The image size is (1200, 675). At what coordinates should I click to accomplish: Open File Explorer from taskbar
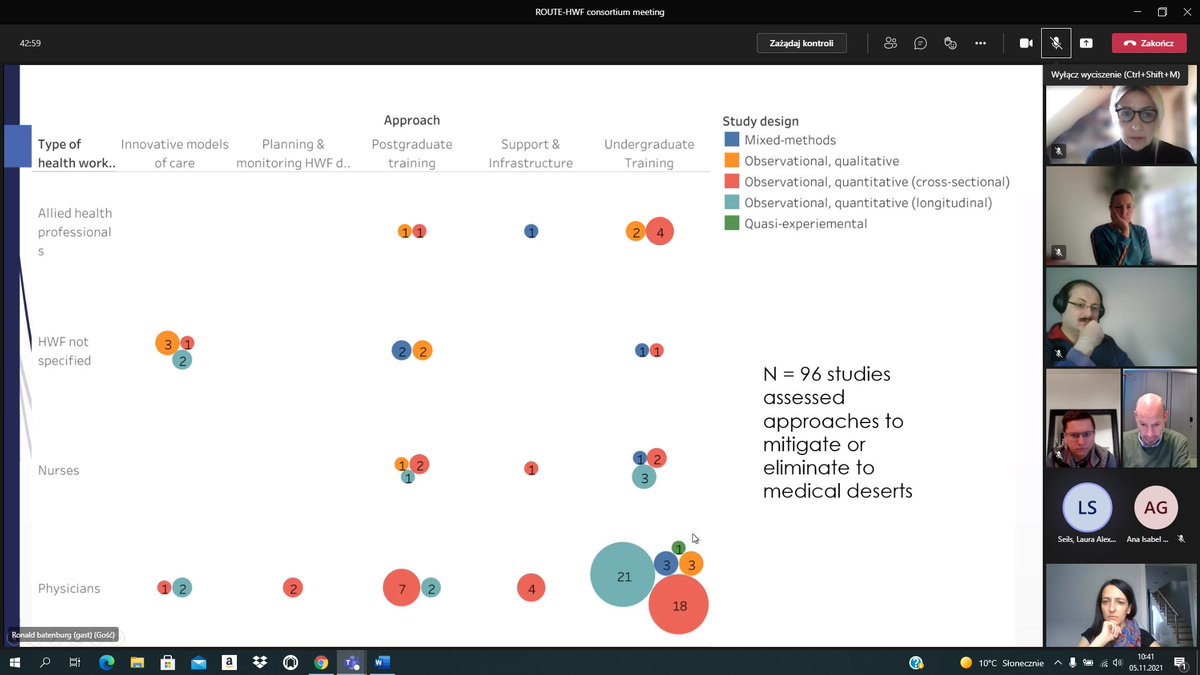point(137,662)
